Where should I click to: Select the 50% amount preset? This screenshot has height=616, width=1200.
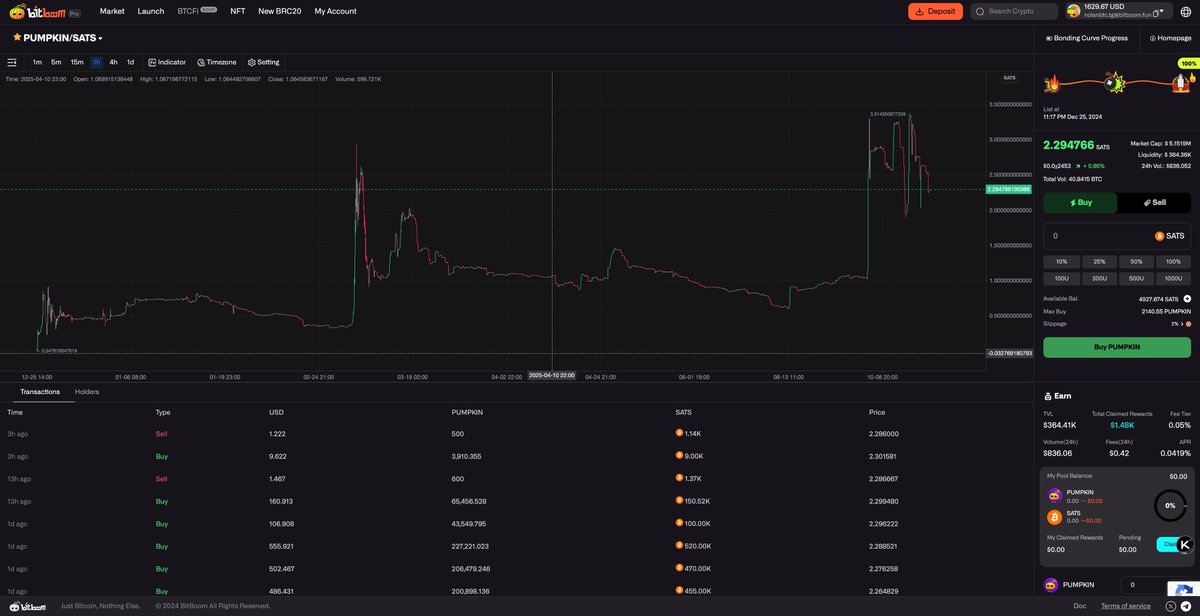tap(1136, 261)
